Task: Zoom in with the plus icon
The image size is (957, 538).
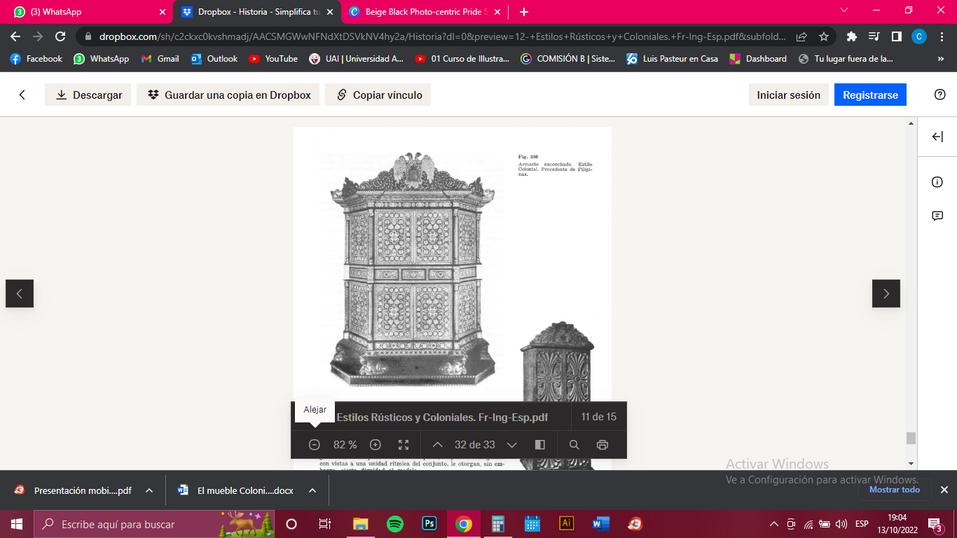Action: 375,445
